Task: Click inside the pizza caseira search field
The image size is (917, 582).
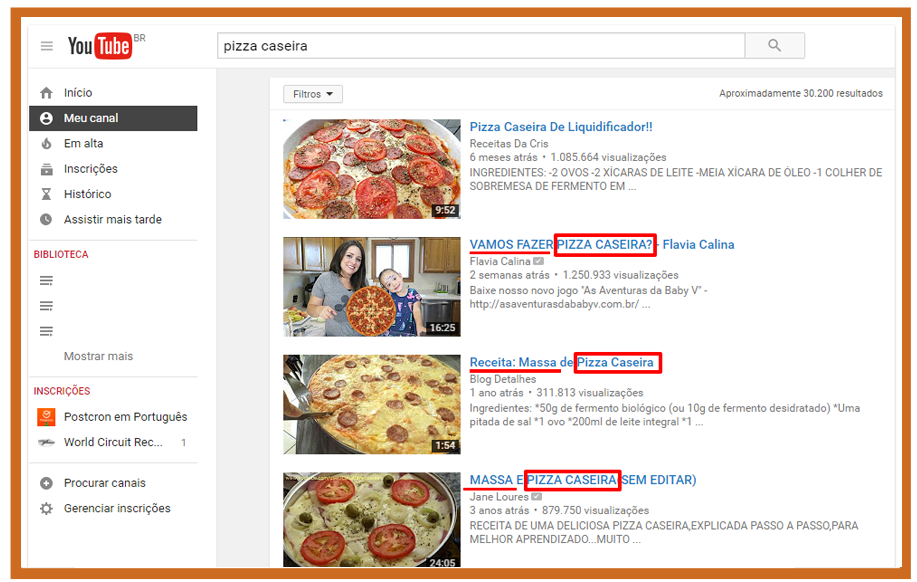Action: tap(480, 46)
